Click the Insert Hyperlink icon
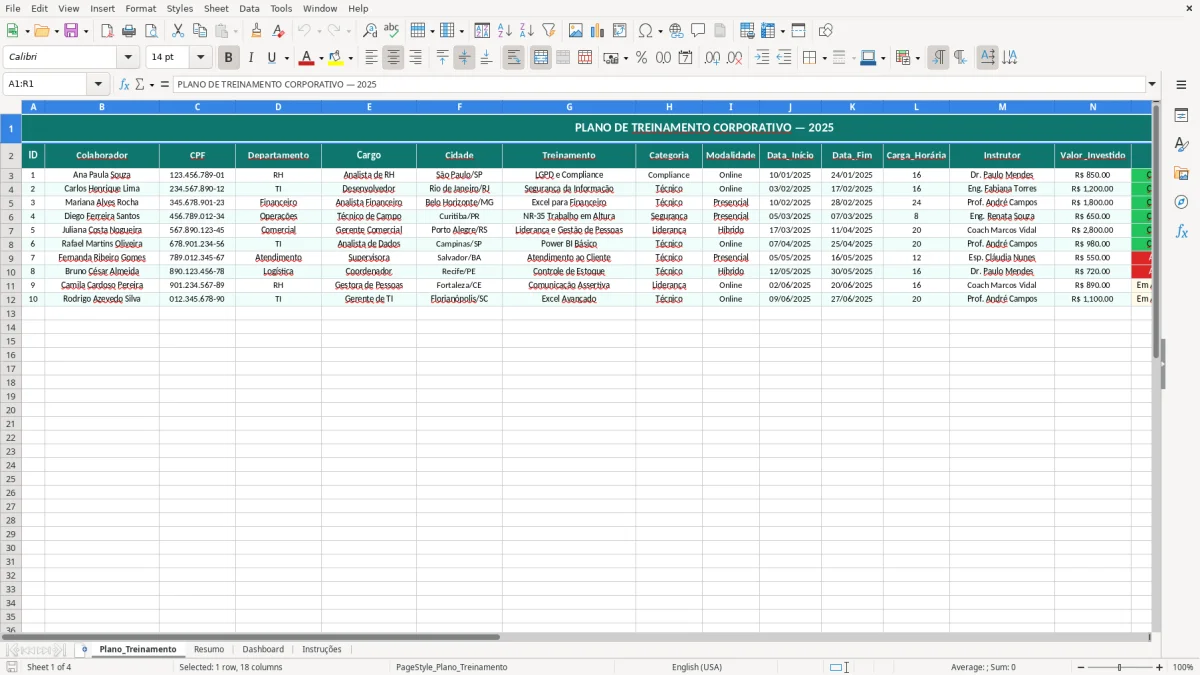 pos(676,31)
